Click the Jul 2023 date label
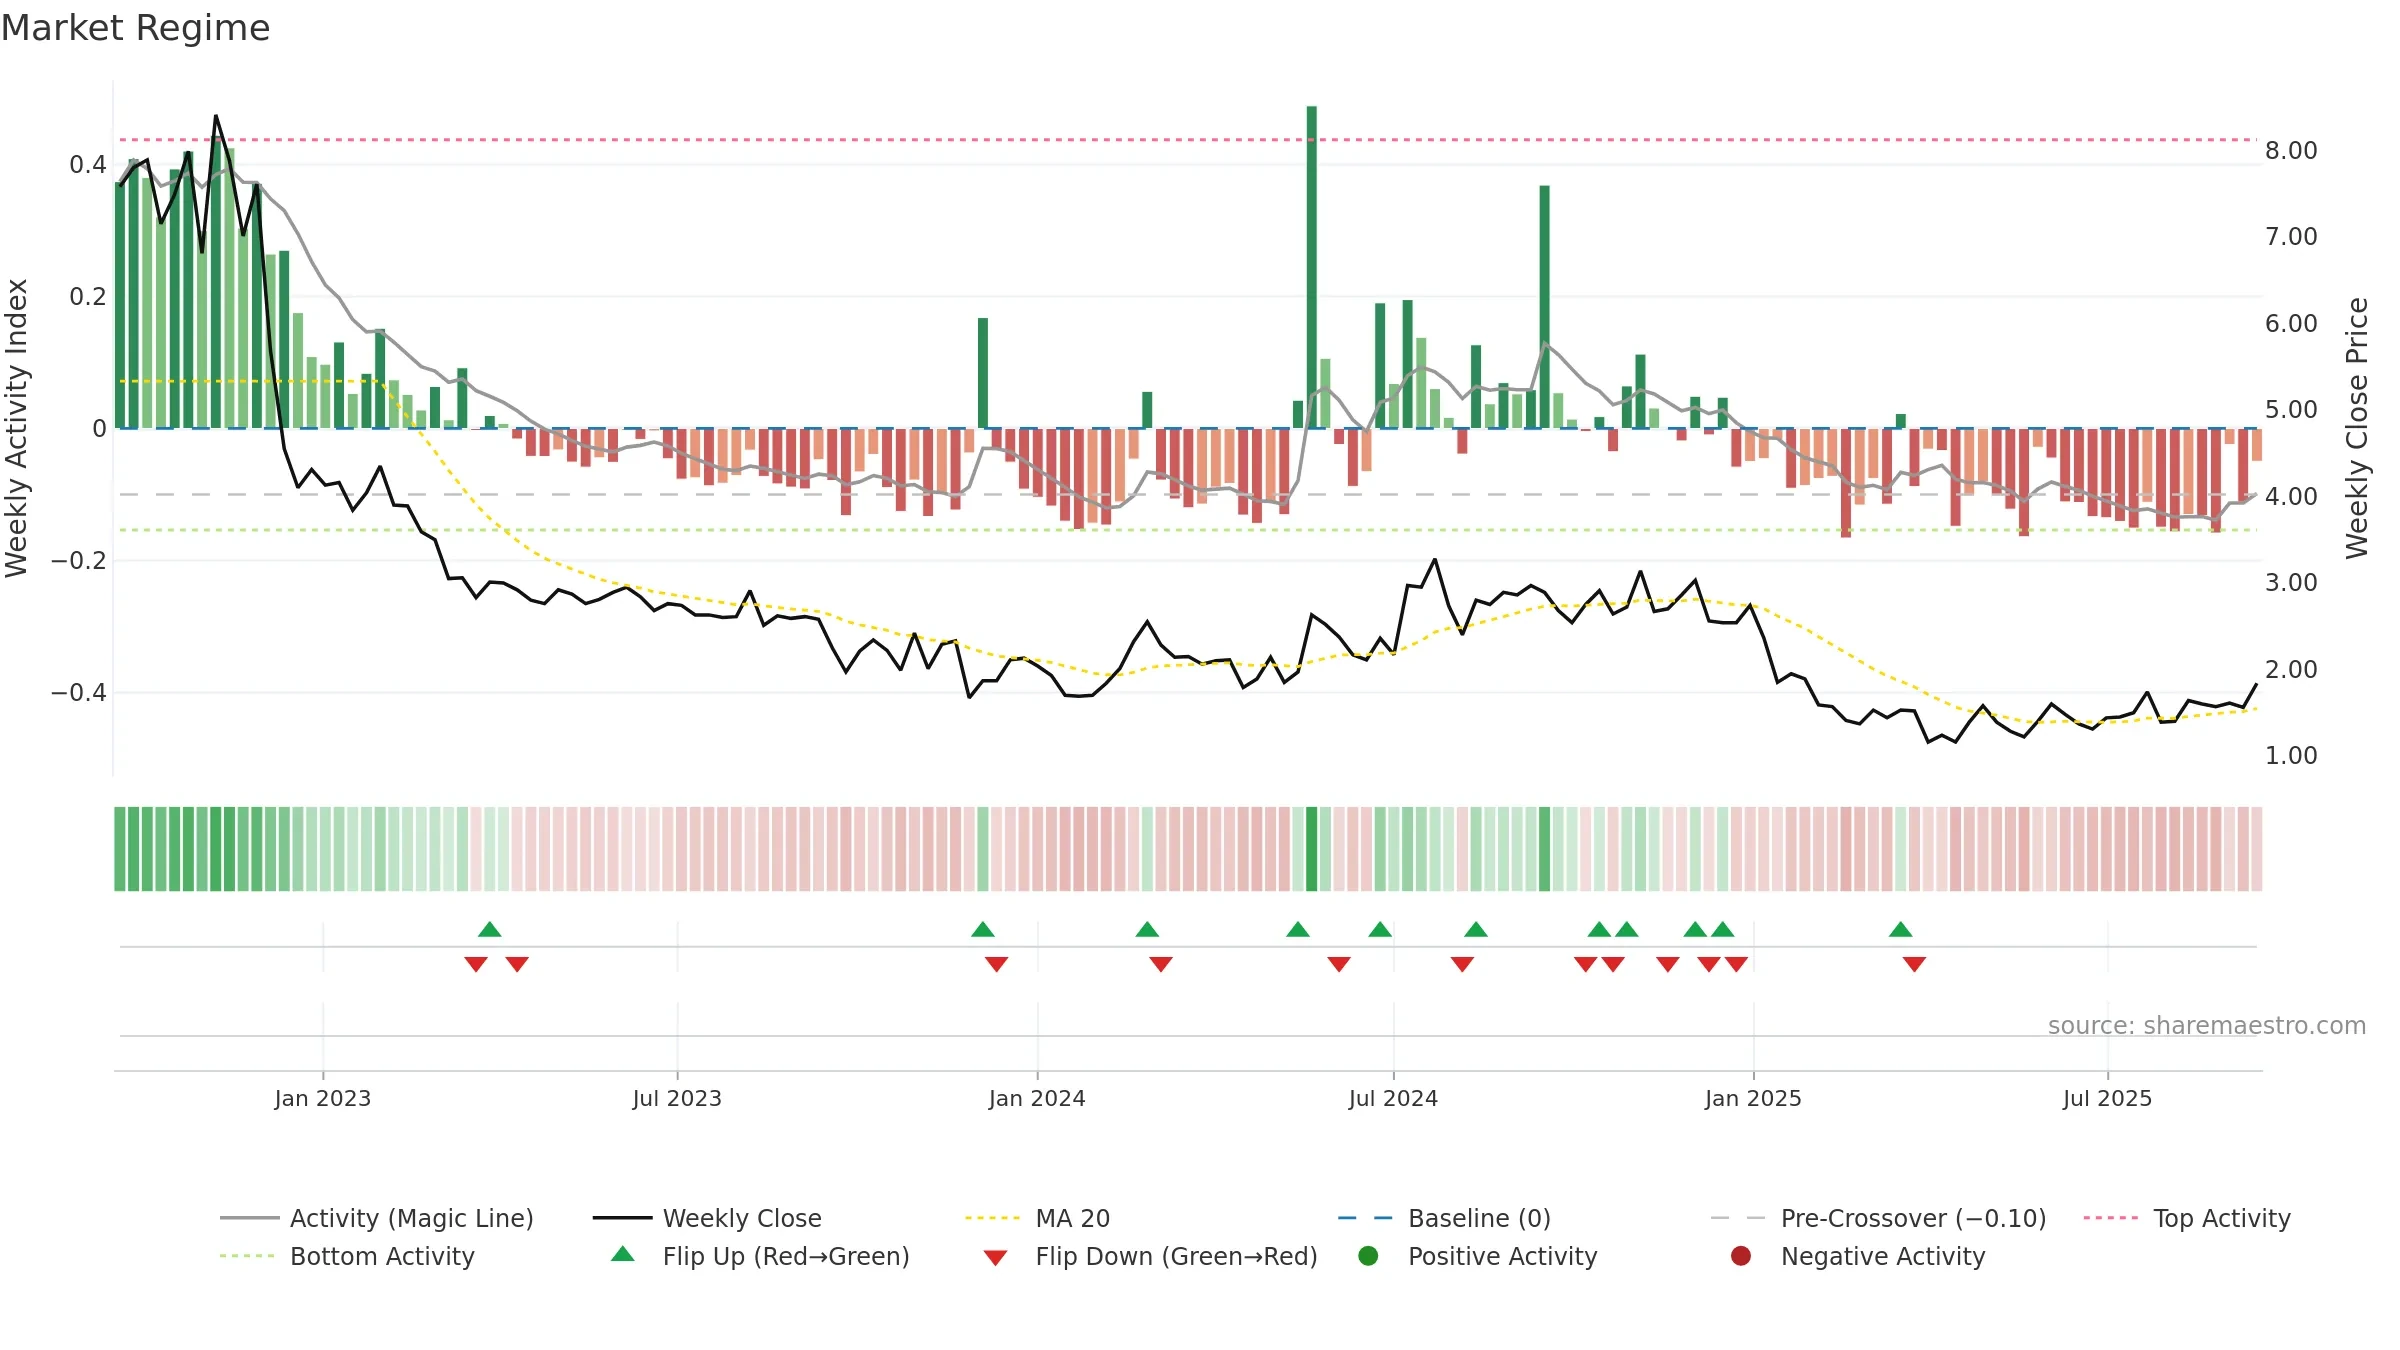 (x=677, y=1098)
